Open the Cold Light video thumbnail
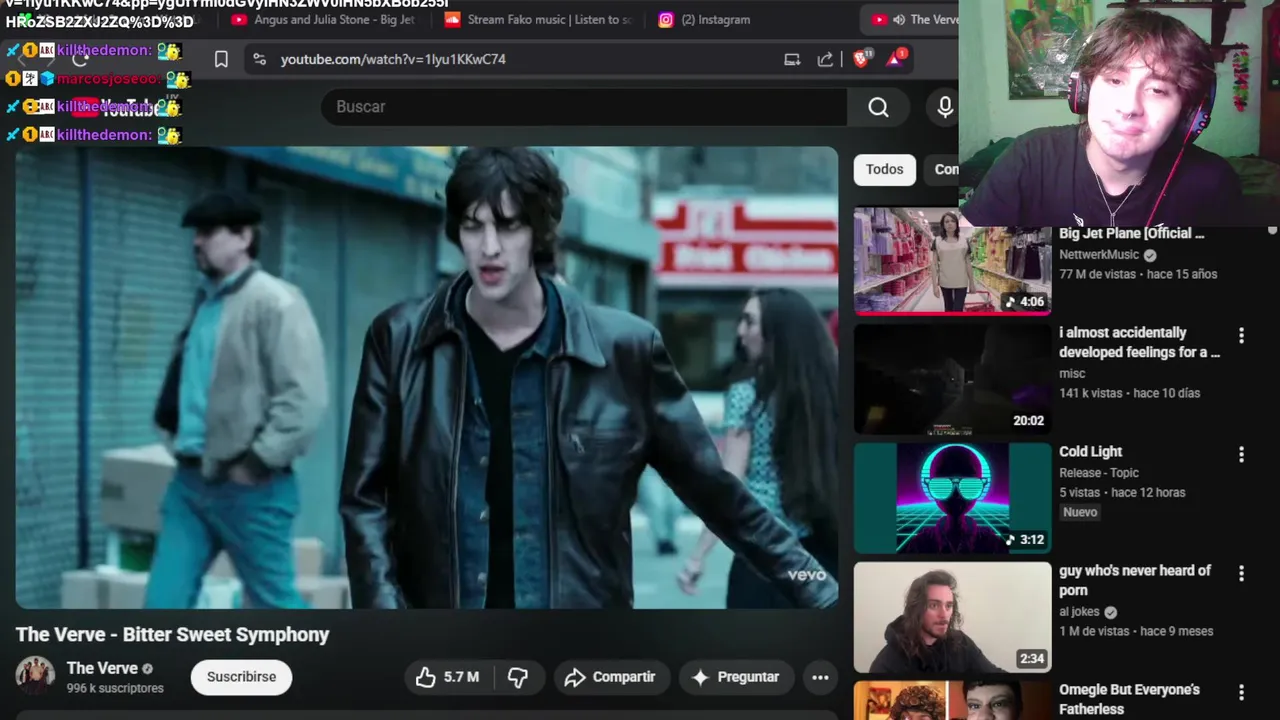Image resolution: width=1280 pixels, height=720 pixels. pos(952,498)
